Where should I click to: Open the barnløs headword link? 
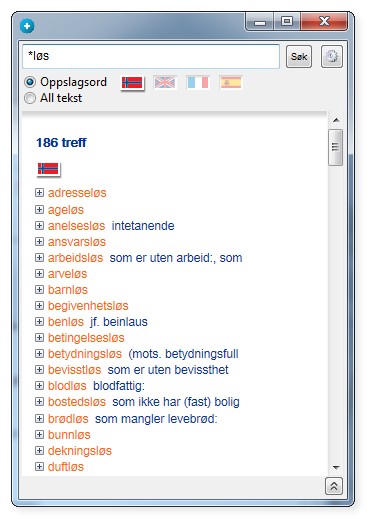[68, 290]
